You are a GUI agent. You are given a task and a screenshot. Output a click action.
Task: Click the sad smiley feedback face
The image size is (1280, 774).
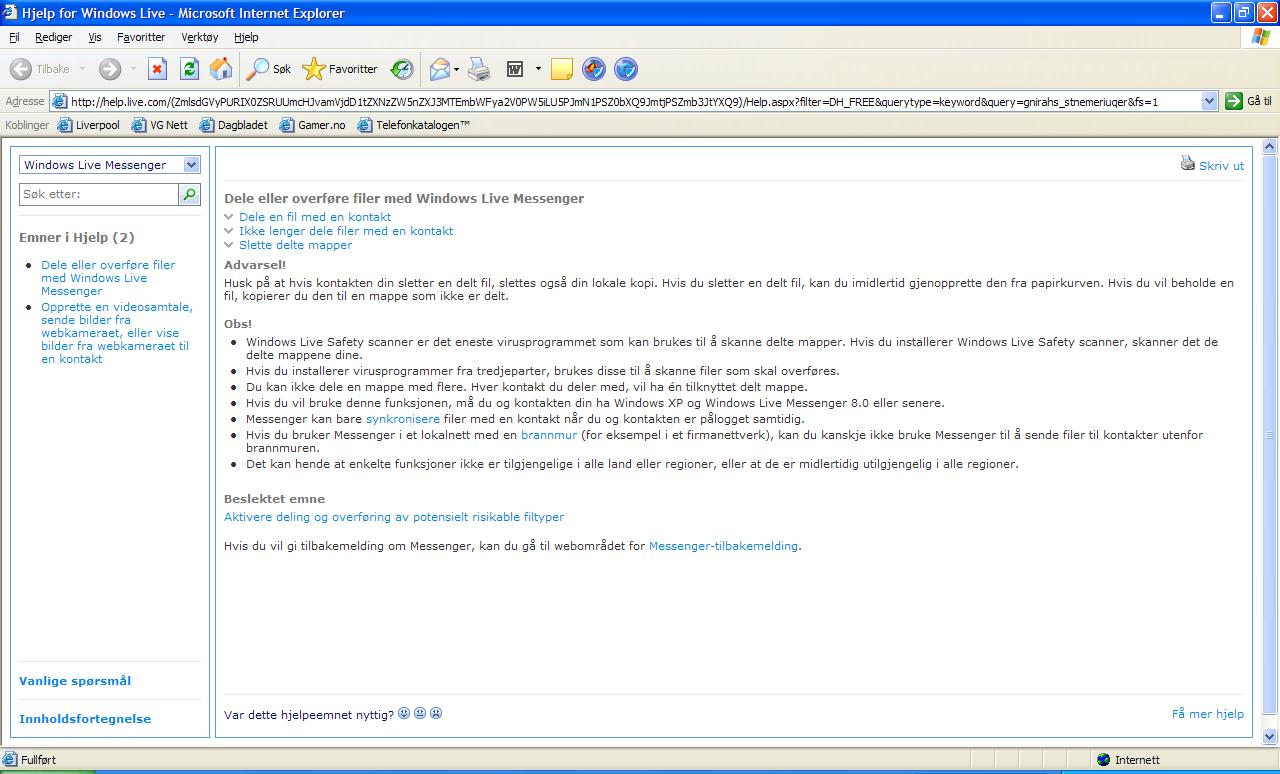[x=436, y=713]
